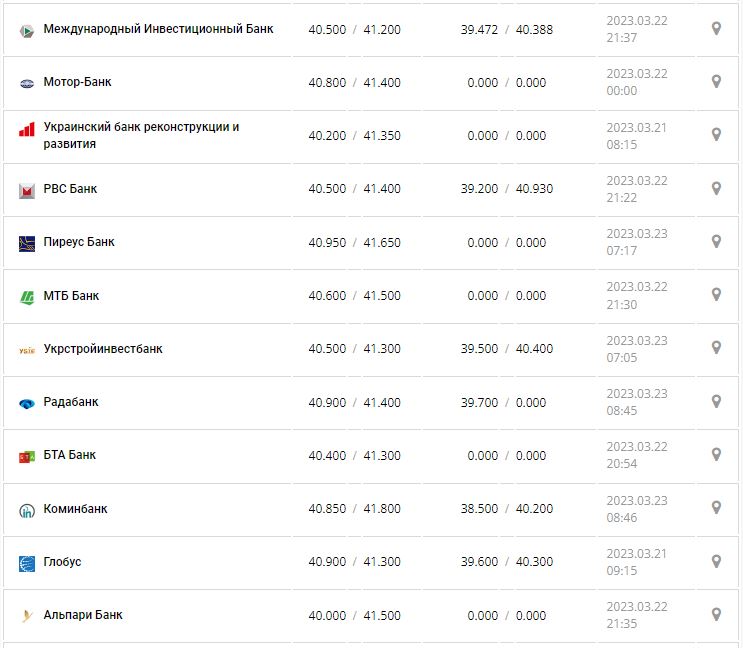Click the map pin for Мотор-Банк

coord(716,82)
